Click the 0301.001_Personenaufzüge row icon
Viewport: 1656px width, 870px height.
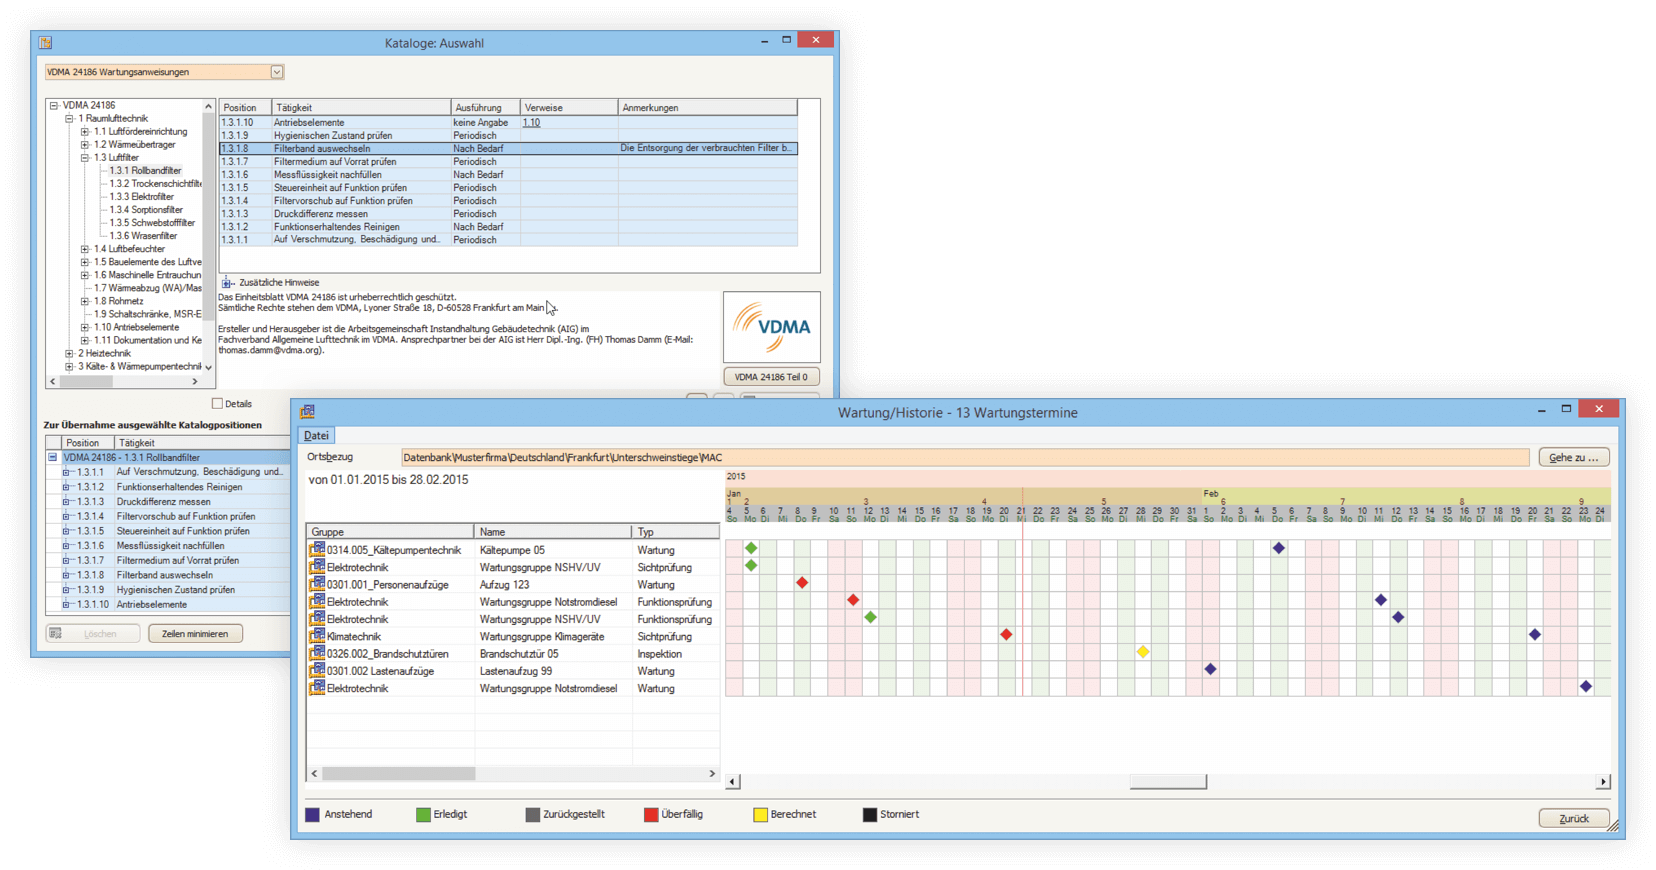[x=317, y=584]
